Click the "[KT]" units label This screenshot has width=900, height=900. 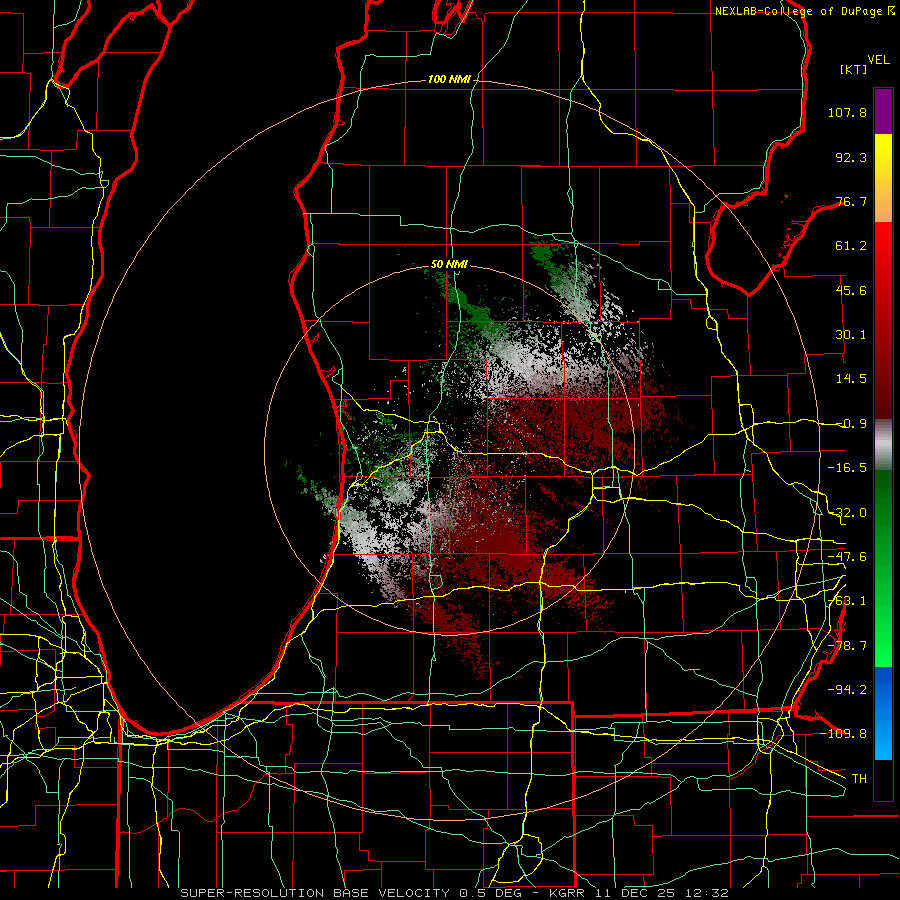(x=854, y=69)
